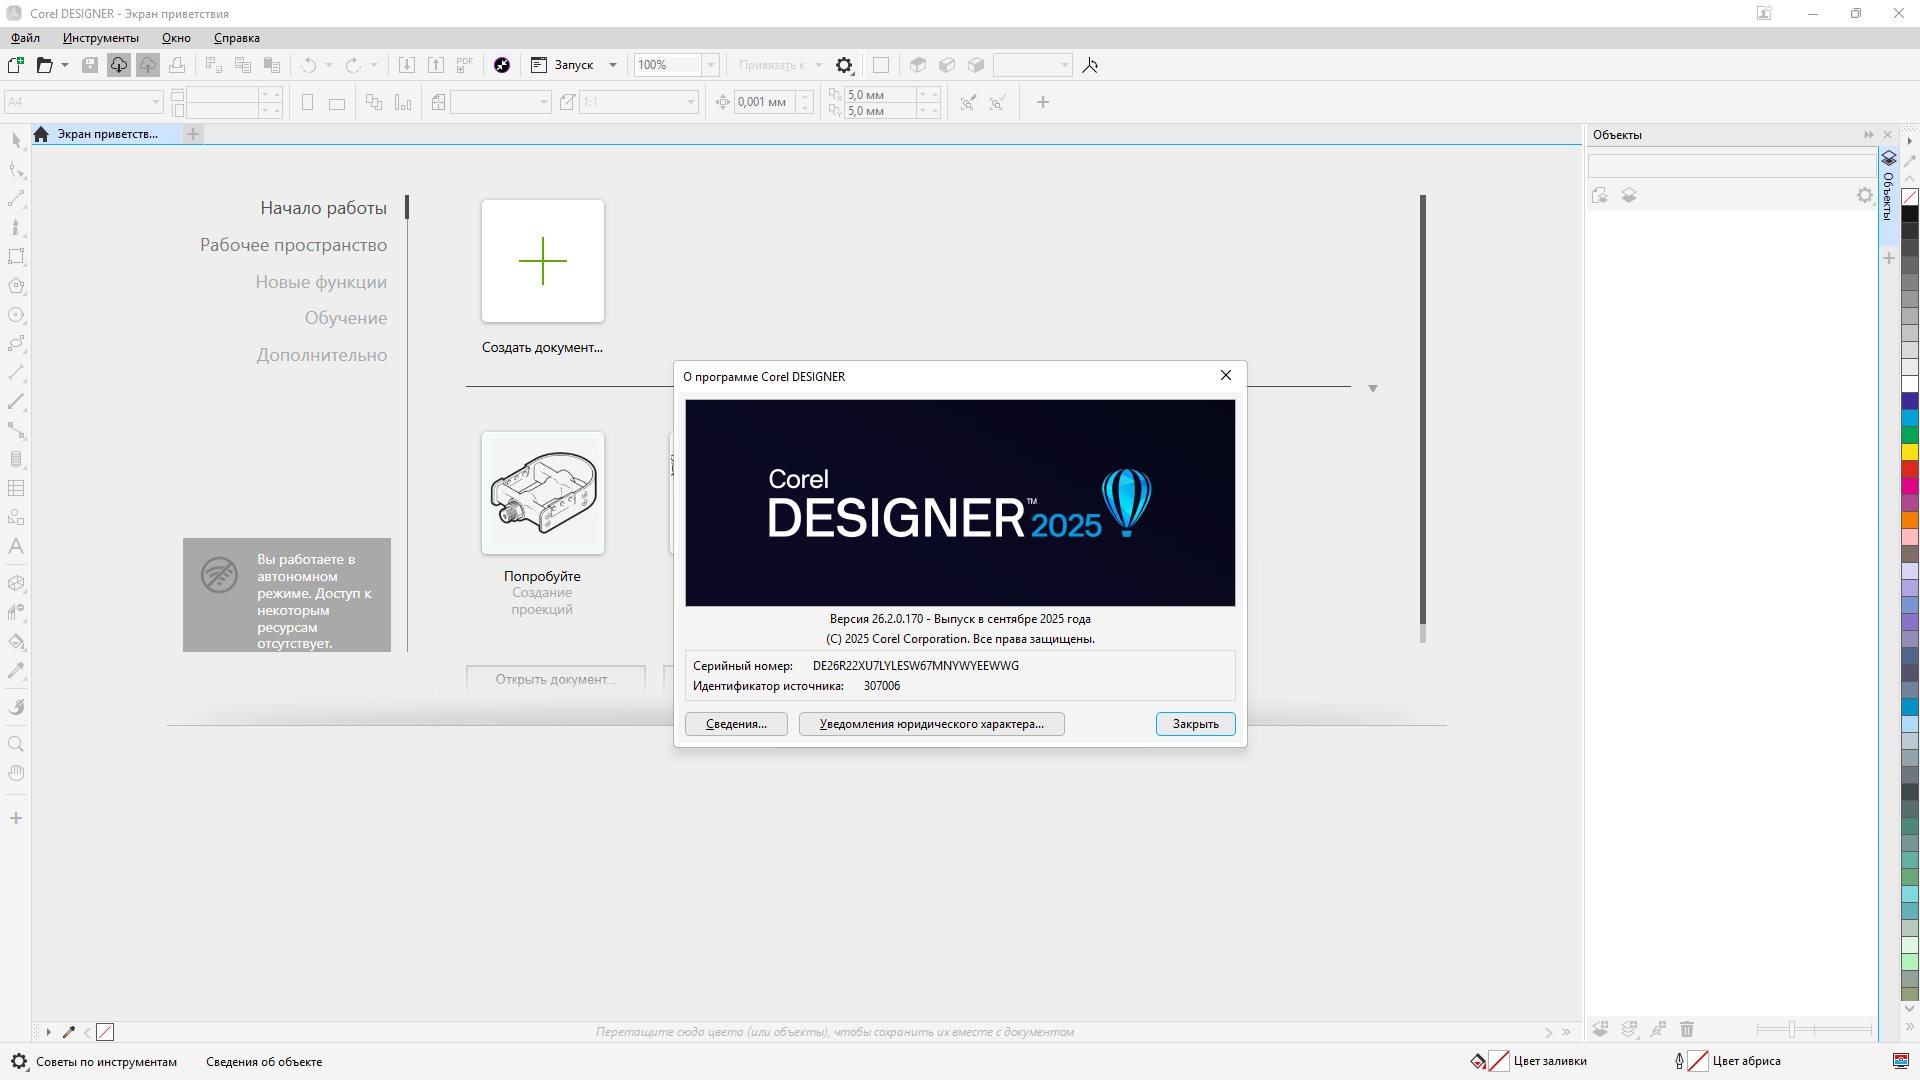Pick the yellow swatch in color palette
The height and width of the screenshot is (1080, 1920).
coord(1909,452)
